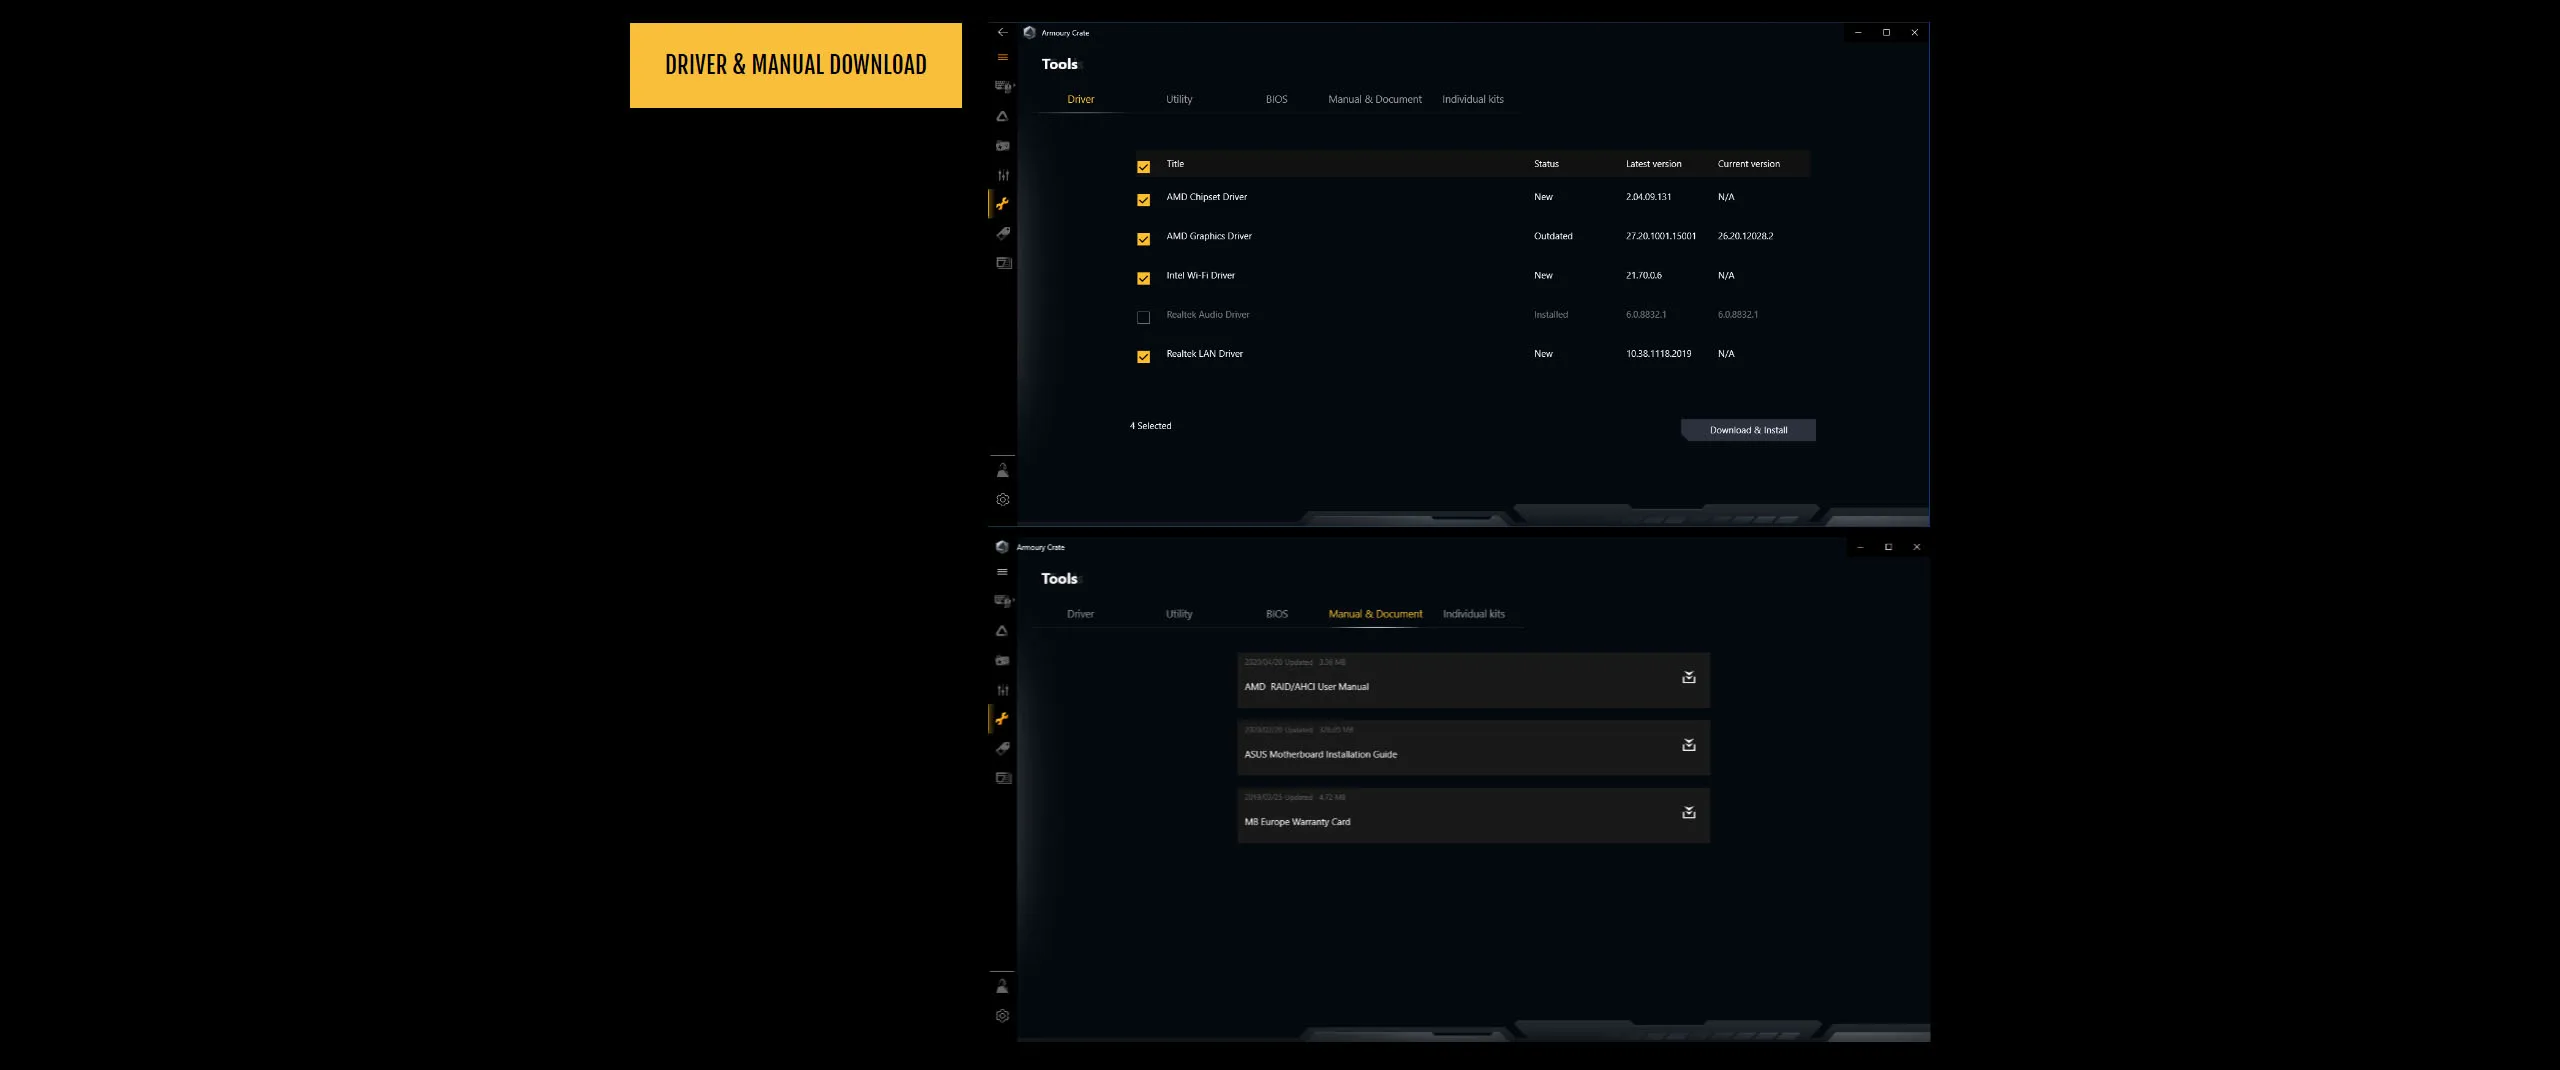Viewport: 2560px width, 1070px height.
Task: Open Manual & Document tab in the top window
Action: coord(1375,100)
